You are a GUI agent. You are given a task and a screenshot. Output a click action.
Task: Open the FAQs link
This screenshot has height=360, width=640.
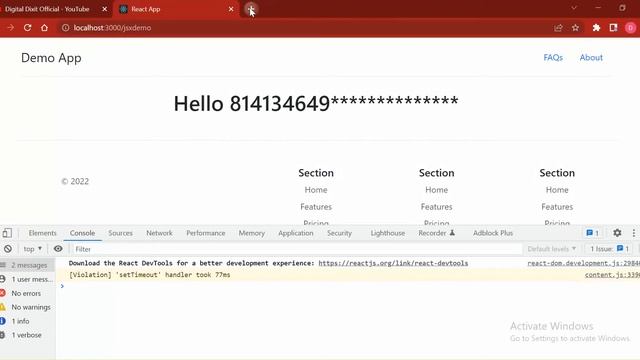[553, 58]
